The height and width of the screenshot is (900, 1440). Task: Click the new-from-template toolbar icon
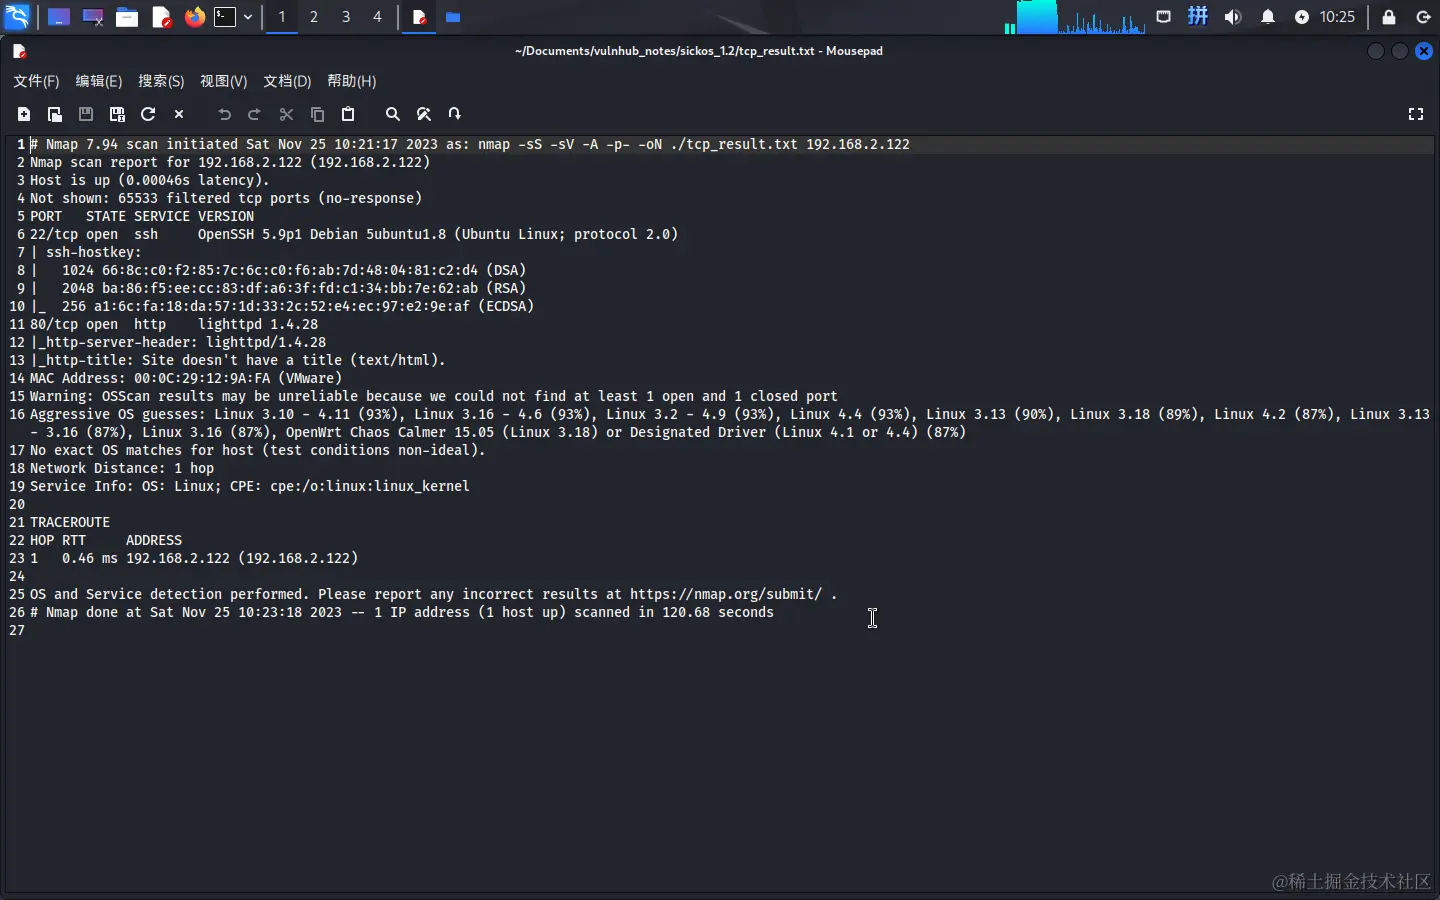[x=55, y=114]
